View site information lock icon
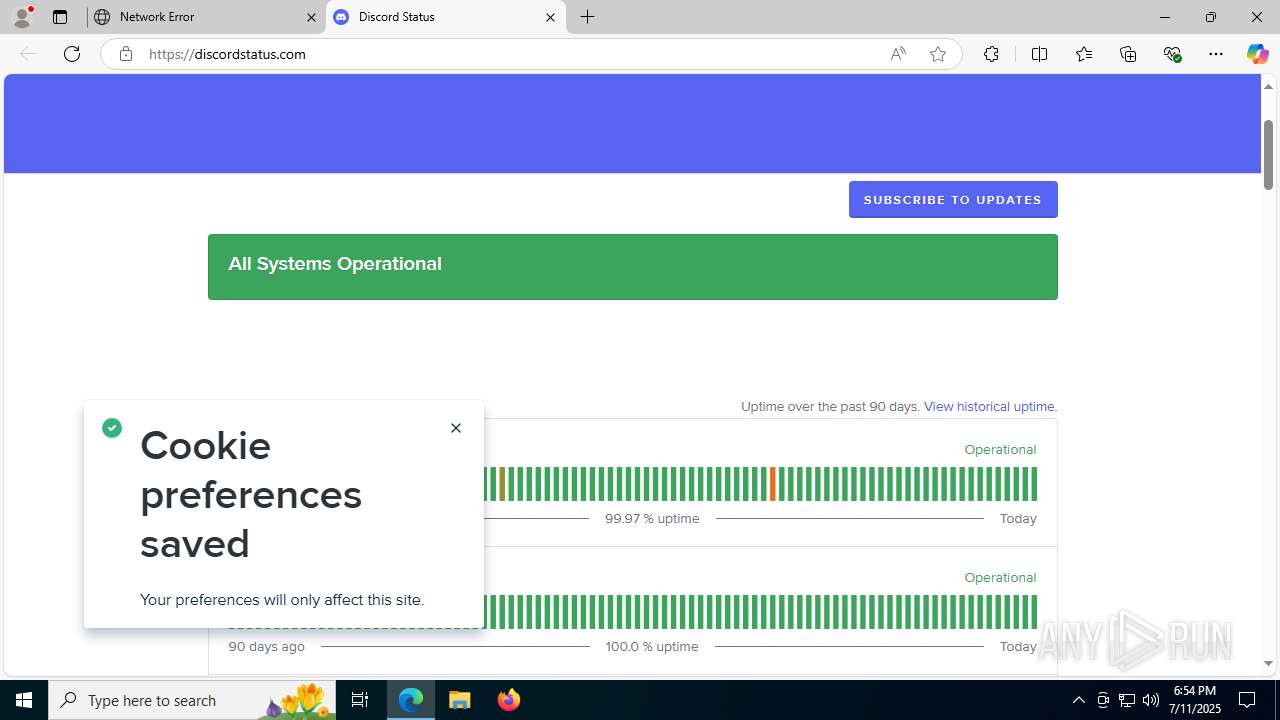This screenshot has width=1280, height=720. 126,54
